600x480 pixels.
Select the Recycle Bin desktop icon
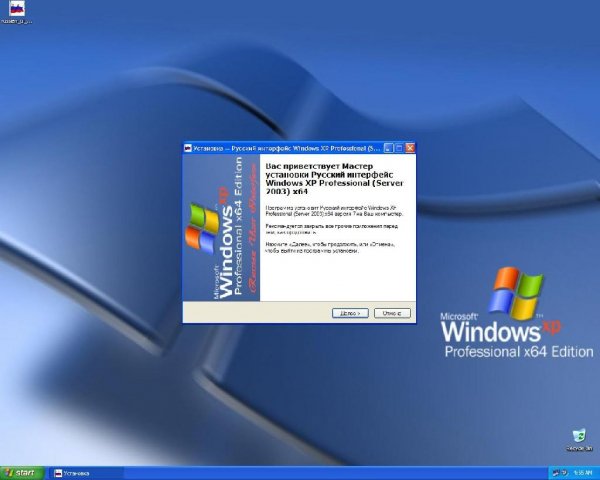click(579, 440)
